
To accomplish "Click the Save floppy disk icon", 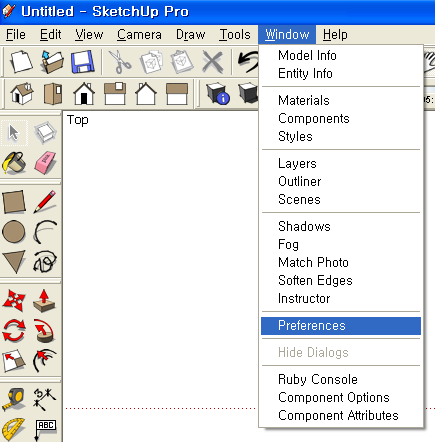I will pos(83,62).
